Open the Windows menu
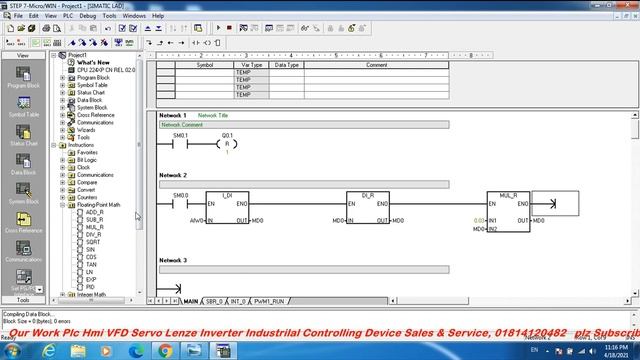 pos(134,16)
